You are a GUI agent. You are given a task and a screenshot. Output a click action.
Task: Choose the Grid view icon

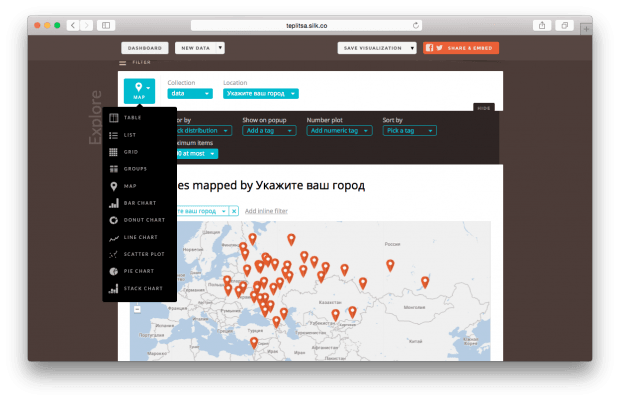(114, 152)
